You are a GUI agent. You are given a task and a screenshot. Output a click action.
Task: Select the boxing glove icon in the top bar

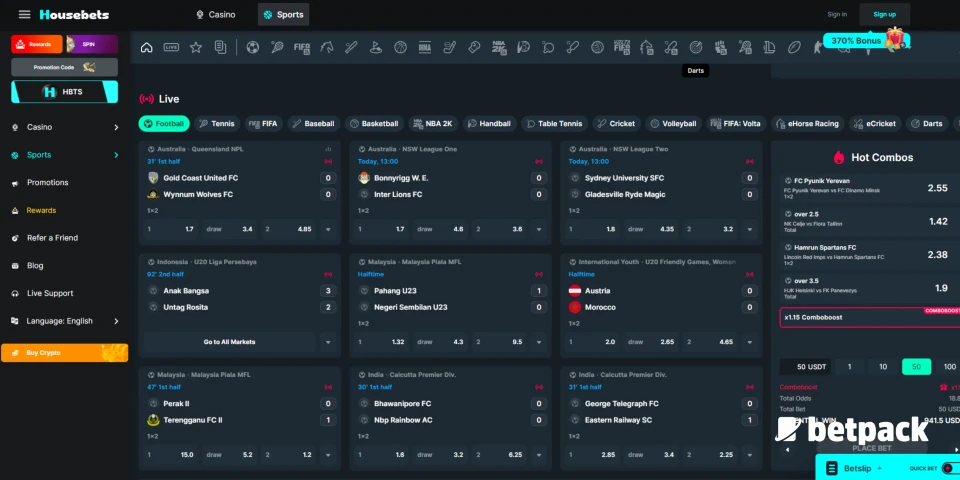point(474,47)
